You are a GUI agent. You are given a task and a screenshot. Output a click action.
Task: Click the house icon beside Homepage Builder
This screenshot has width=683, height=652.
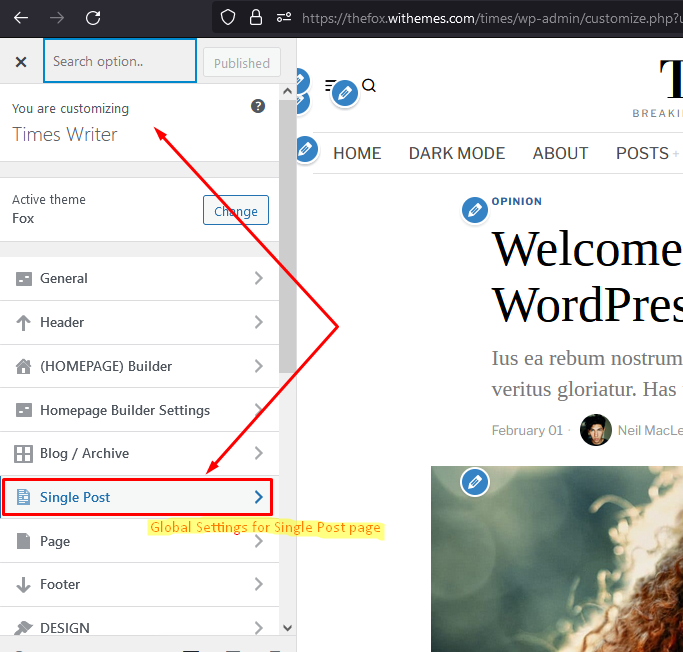point(24,366)
